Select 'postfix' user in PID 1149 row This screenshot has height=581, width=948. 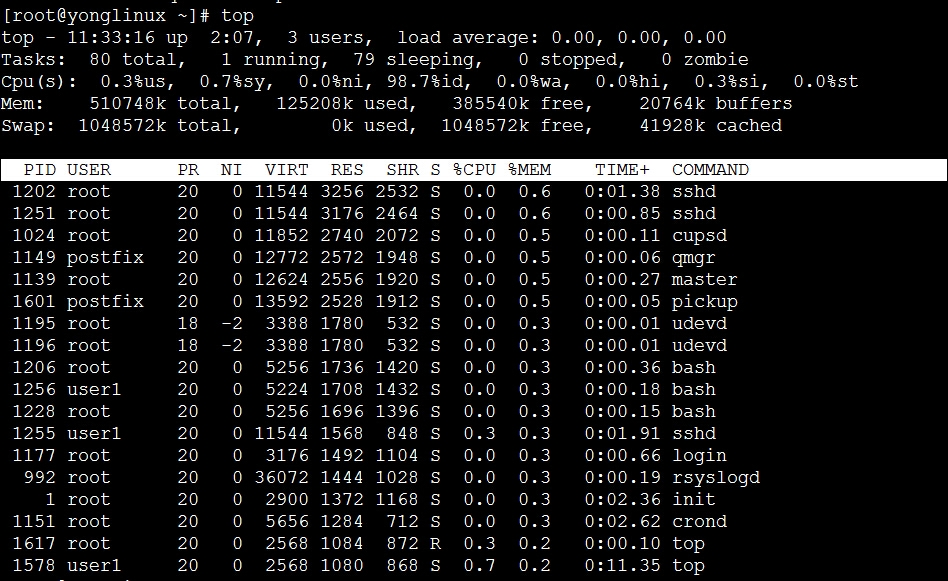click(105, 258)
